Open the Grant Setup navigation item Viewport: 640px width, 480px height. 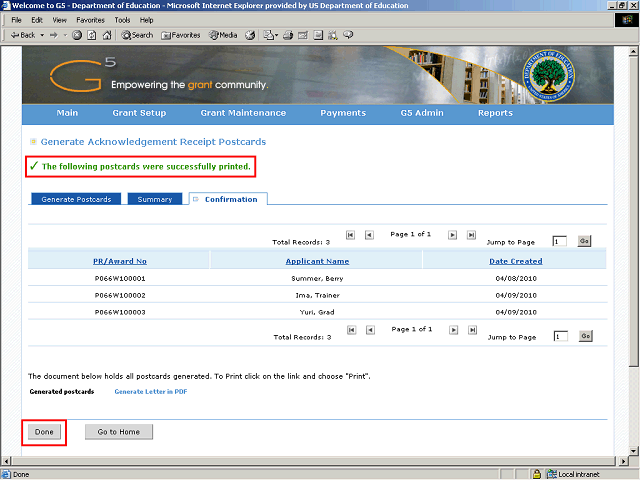139,113
